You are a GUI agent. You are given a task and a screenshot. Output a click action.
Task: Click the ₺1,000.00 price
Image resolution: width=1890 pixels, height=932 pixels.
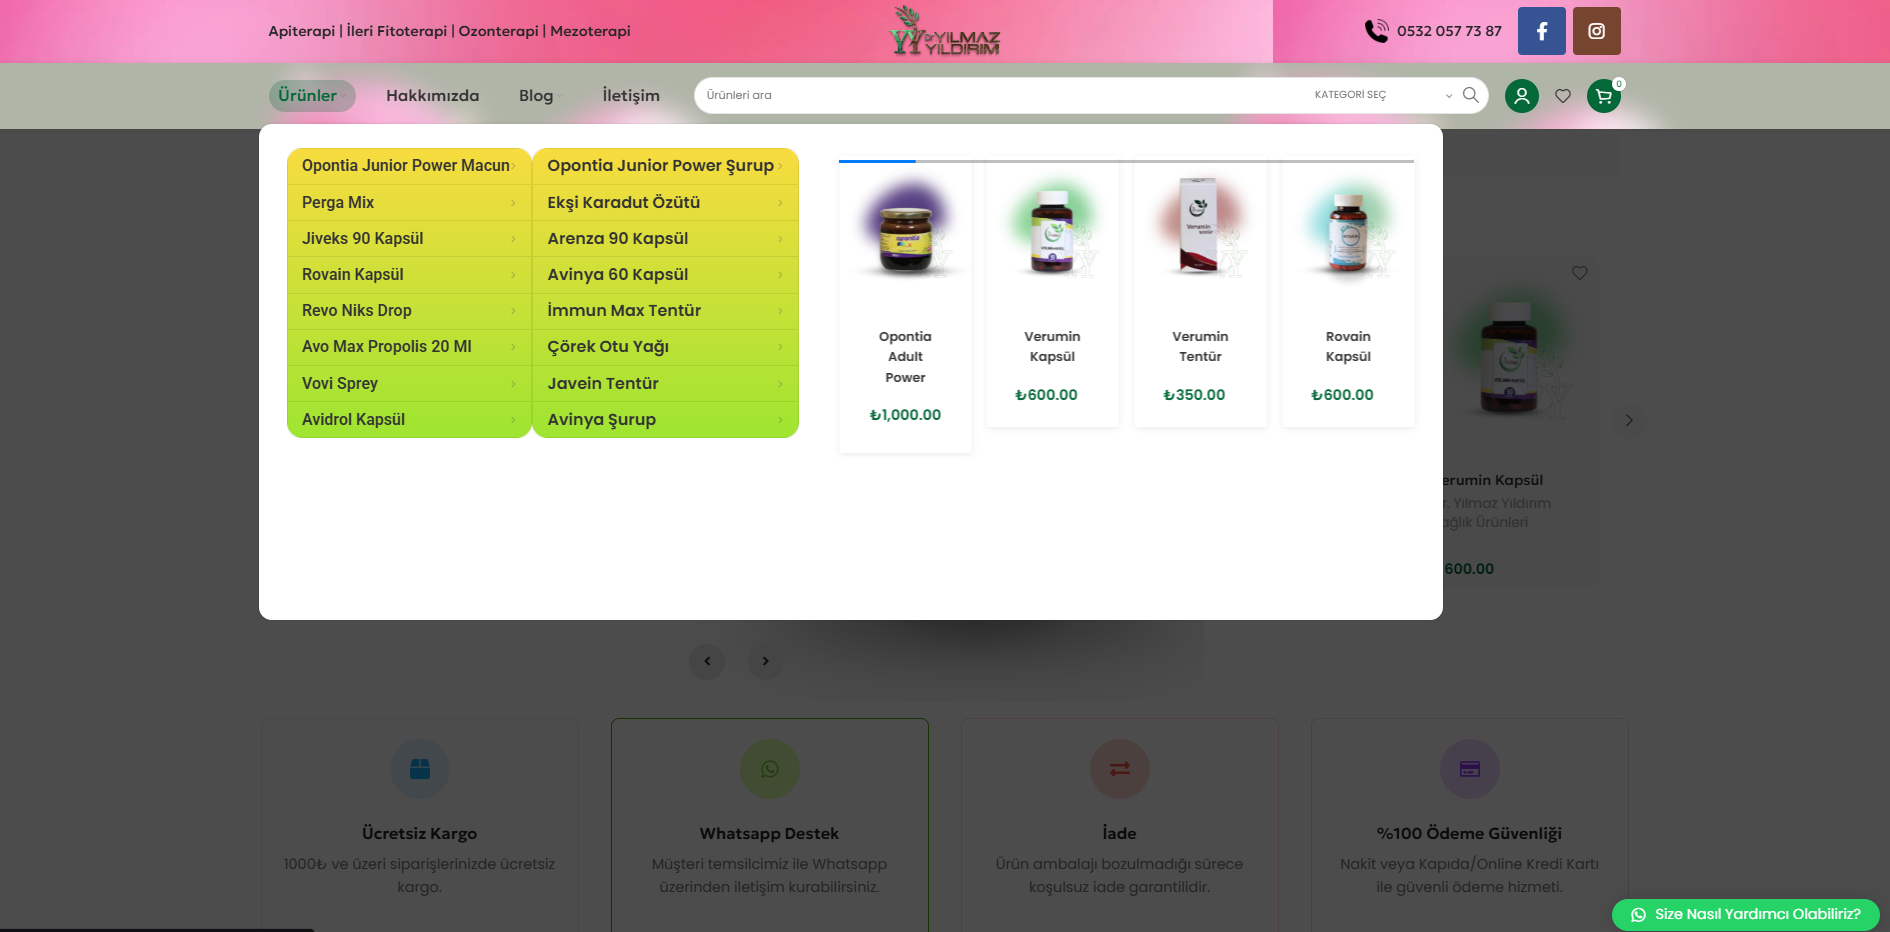[905, 415]
